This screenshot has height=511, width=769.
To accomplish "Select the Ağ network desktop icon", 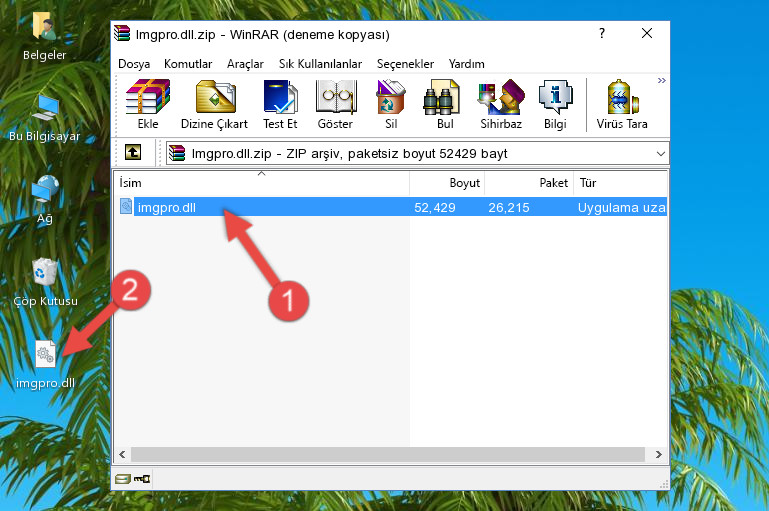I will click(x=45, y=200).
